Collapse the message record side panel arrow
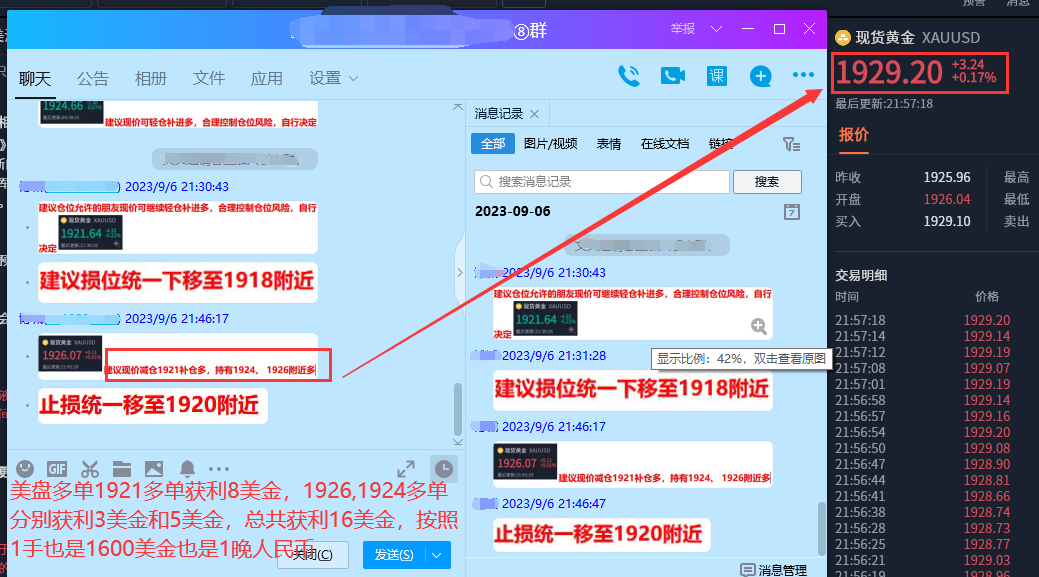Viewport: 1039px width, 577px height. (x=460, y=272)
